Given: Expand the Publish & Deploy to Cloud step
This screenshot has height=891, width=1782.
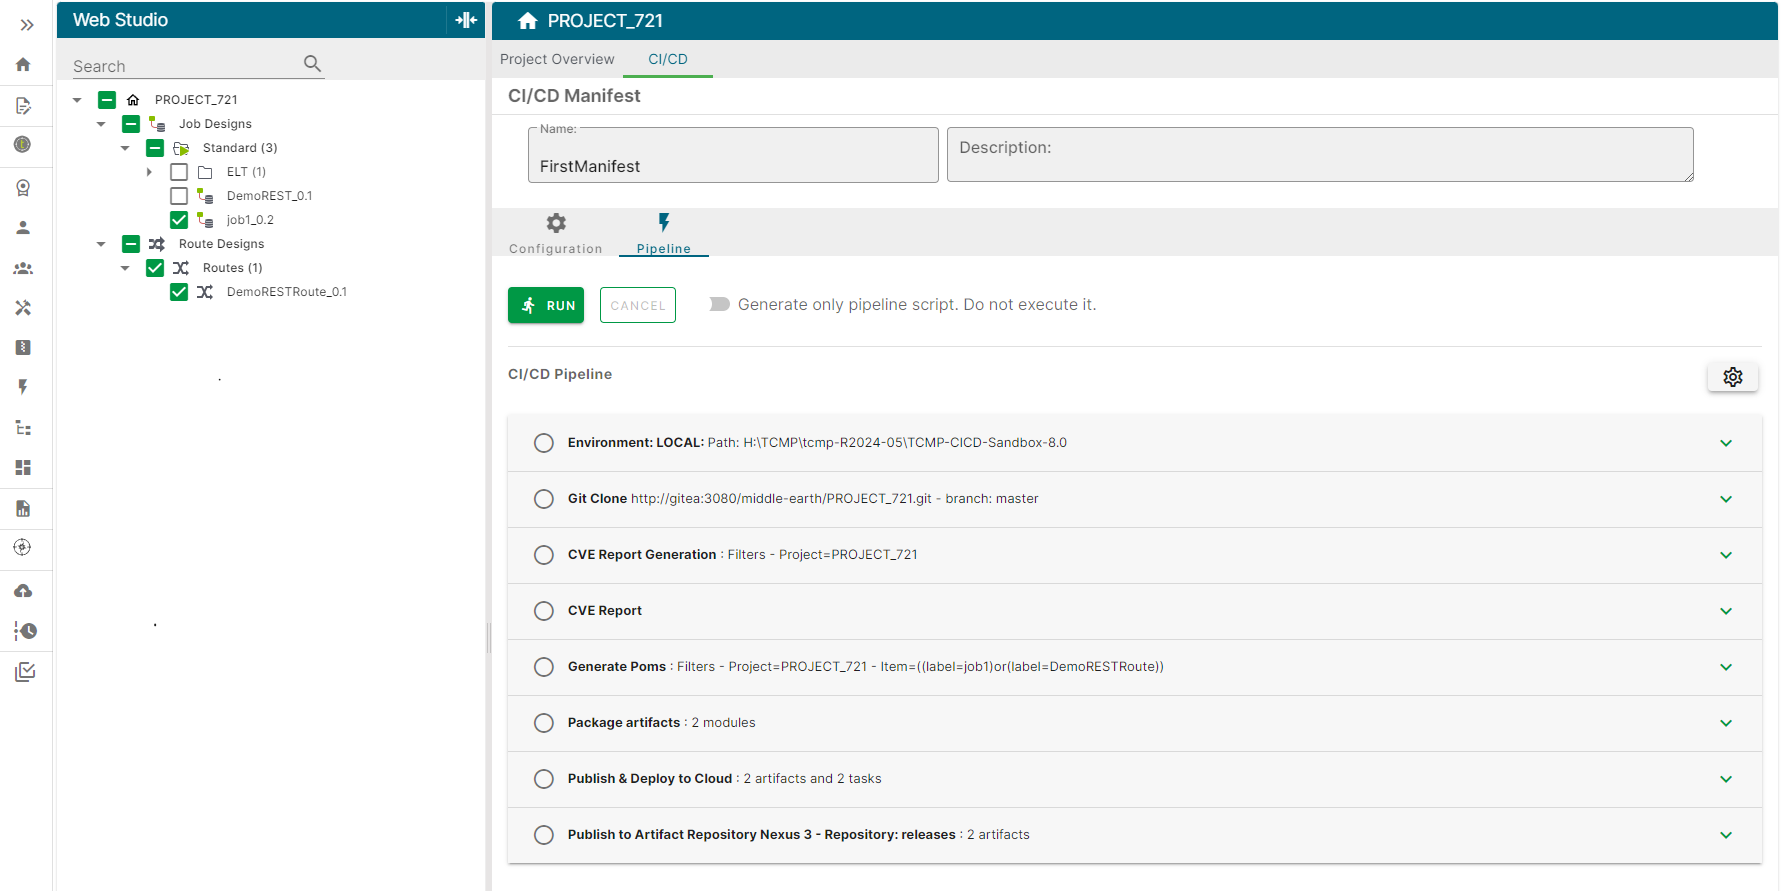Looking at the screenshot, I should tap(1725, 779).
